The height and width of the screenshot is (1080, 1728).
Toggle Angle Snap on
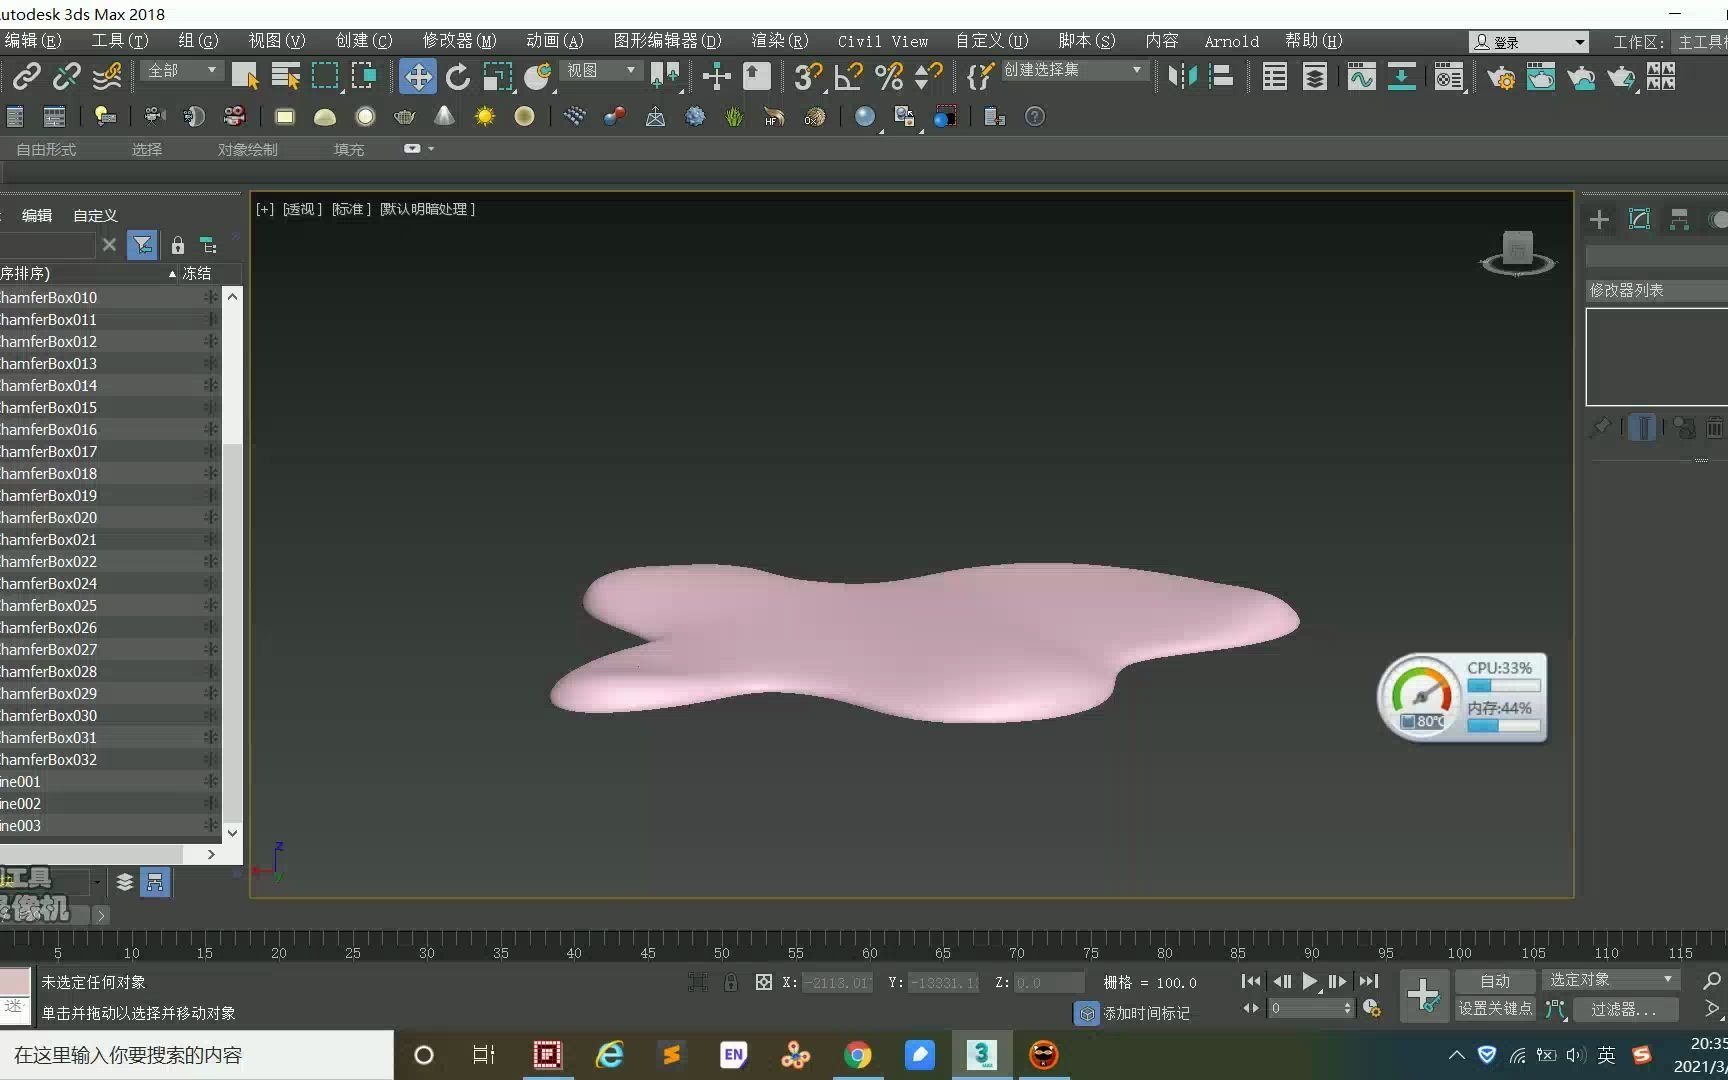point(847,77)
